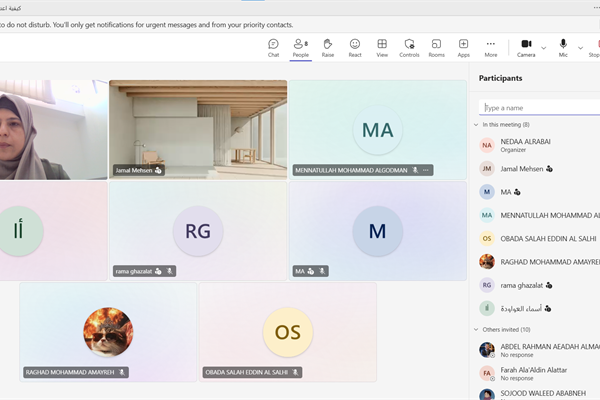Image resolution: width=600 pixels, height=400 pixels.
Task: Open the Camera options dropdown arrow
Action: click(x=543, y=48)
